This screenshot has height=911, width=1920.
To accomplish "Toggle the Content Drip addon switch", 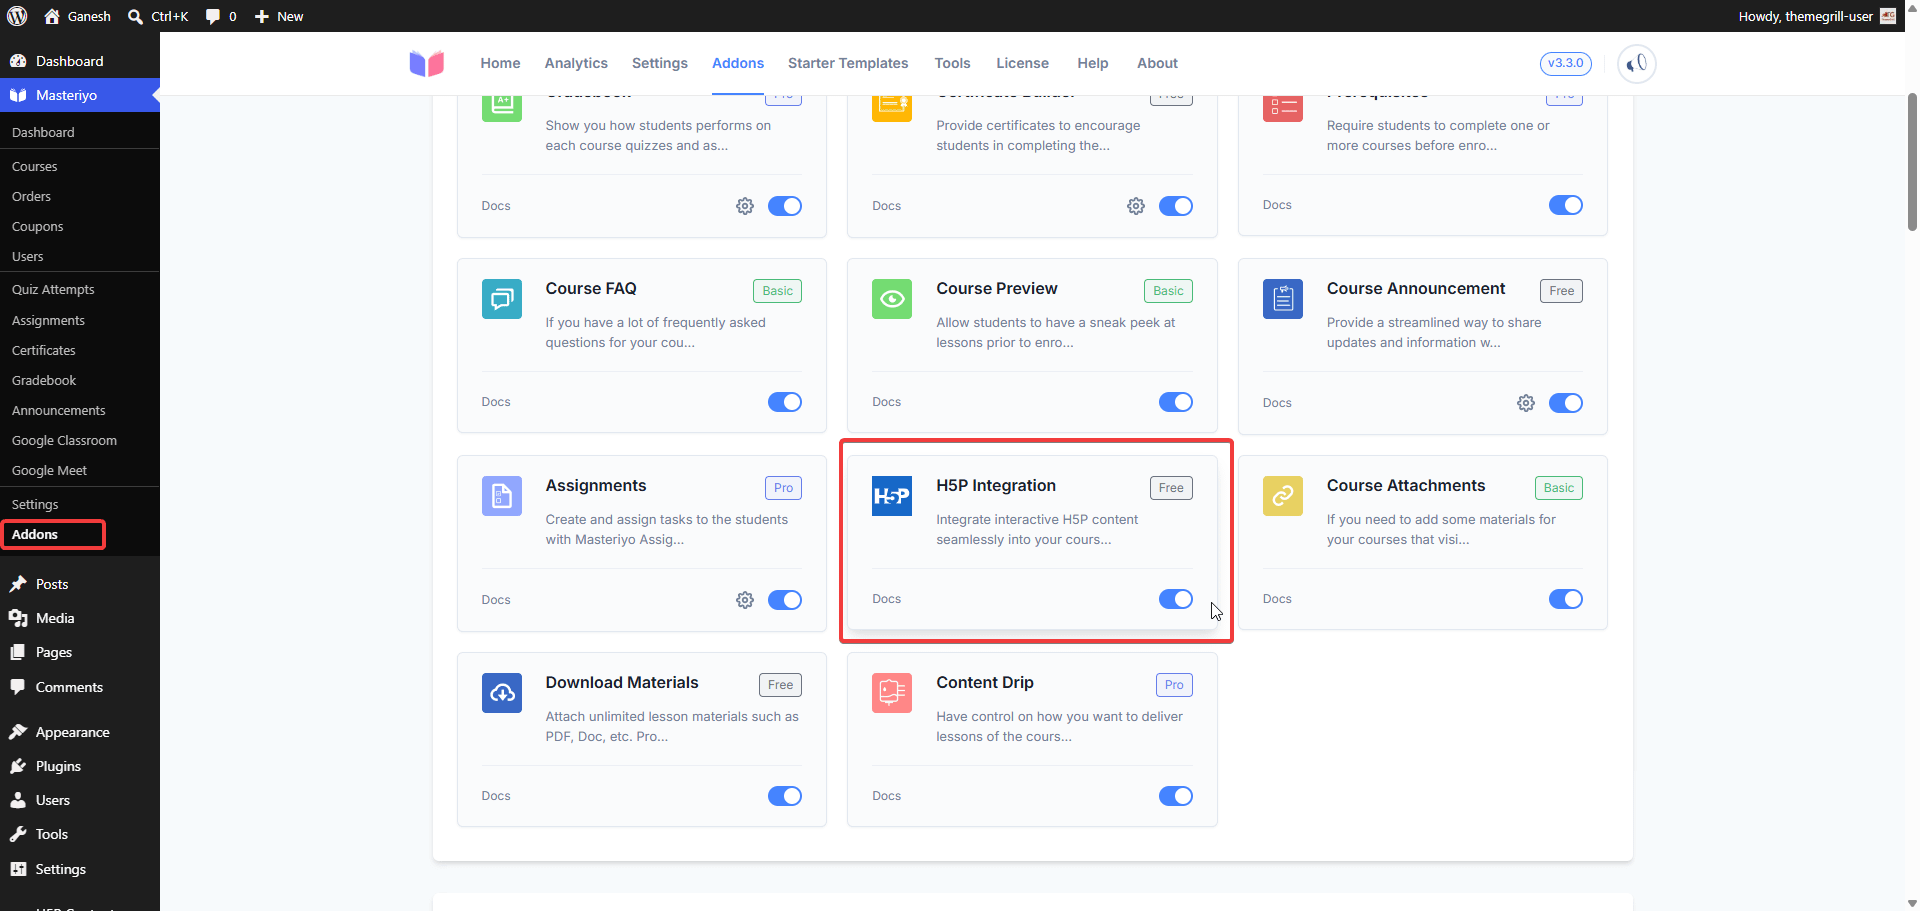I will pos(1176,796).
